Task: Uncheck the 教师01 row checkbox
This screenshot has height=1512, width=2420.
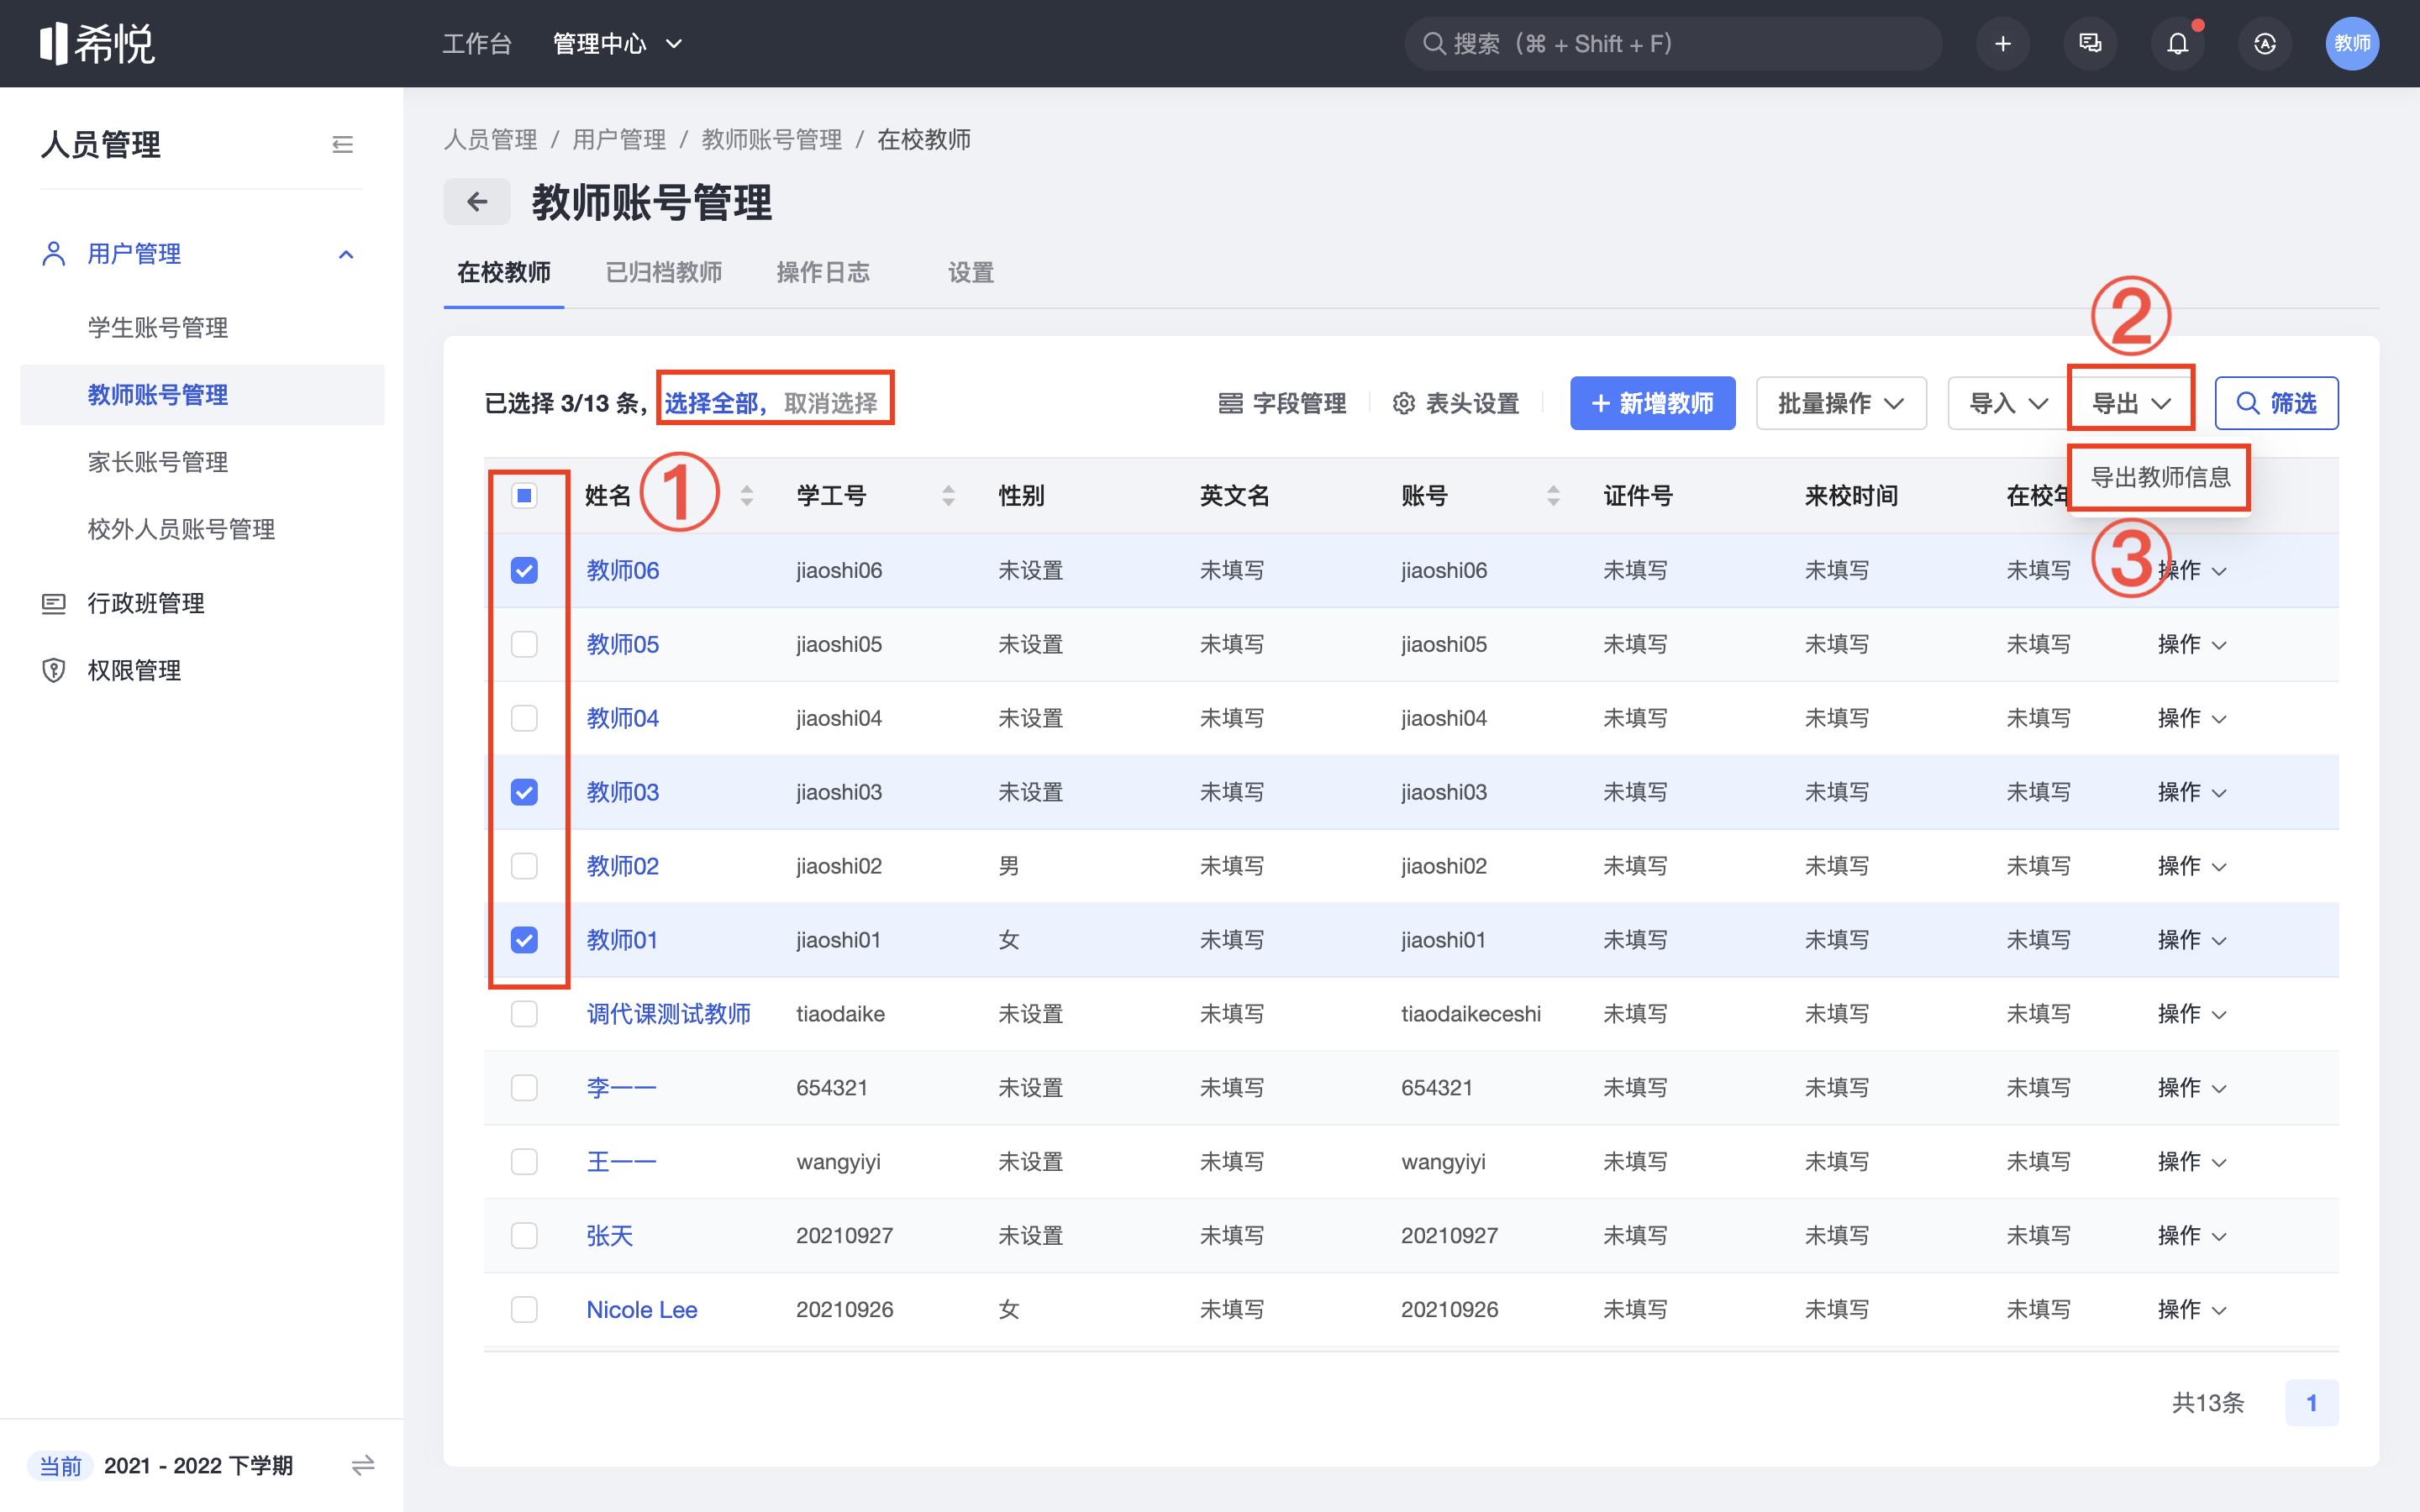Action: pyautogui.click(x=524, y=940)
